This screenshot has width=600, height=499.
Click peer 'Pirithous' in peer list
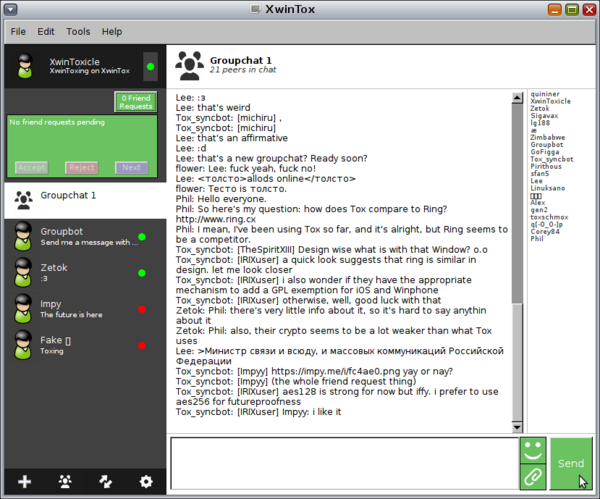pyautogui.click(x=546, y=166)
